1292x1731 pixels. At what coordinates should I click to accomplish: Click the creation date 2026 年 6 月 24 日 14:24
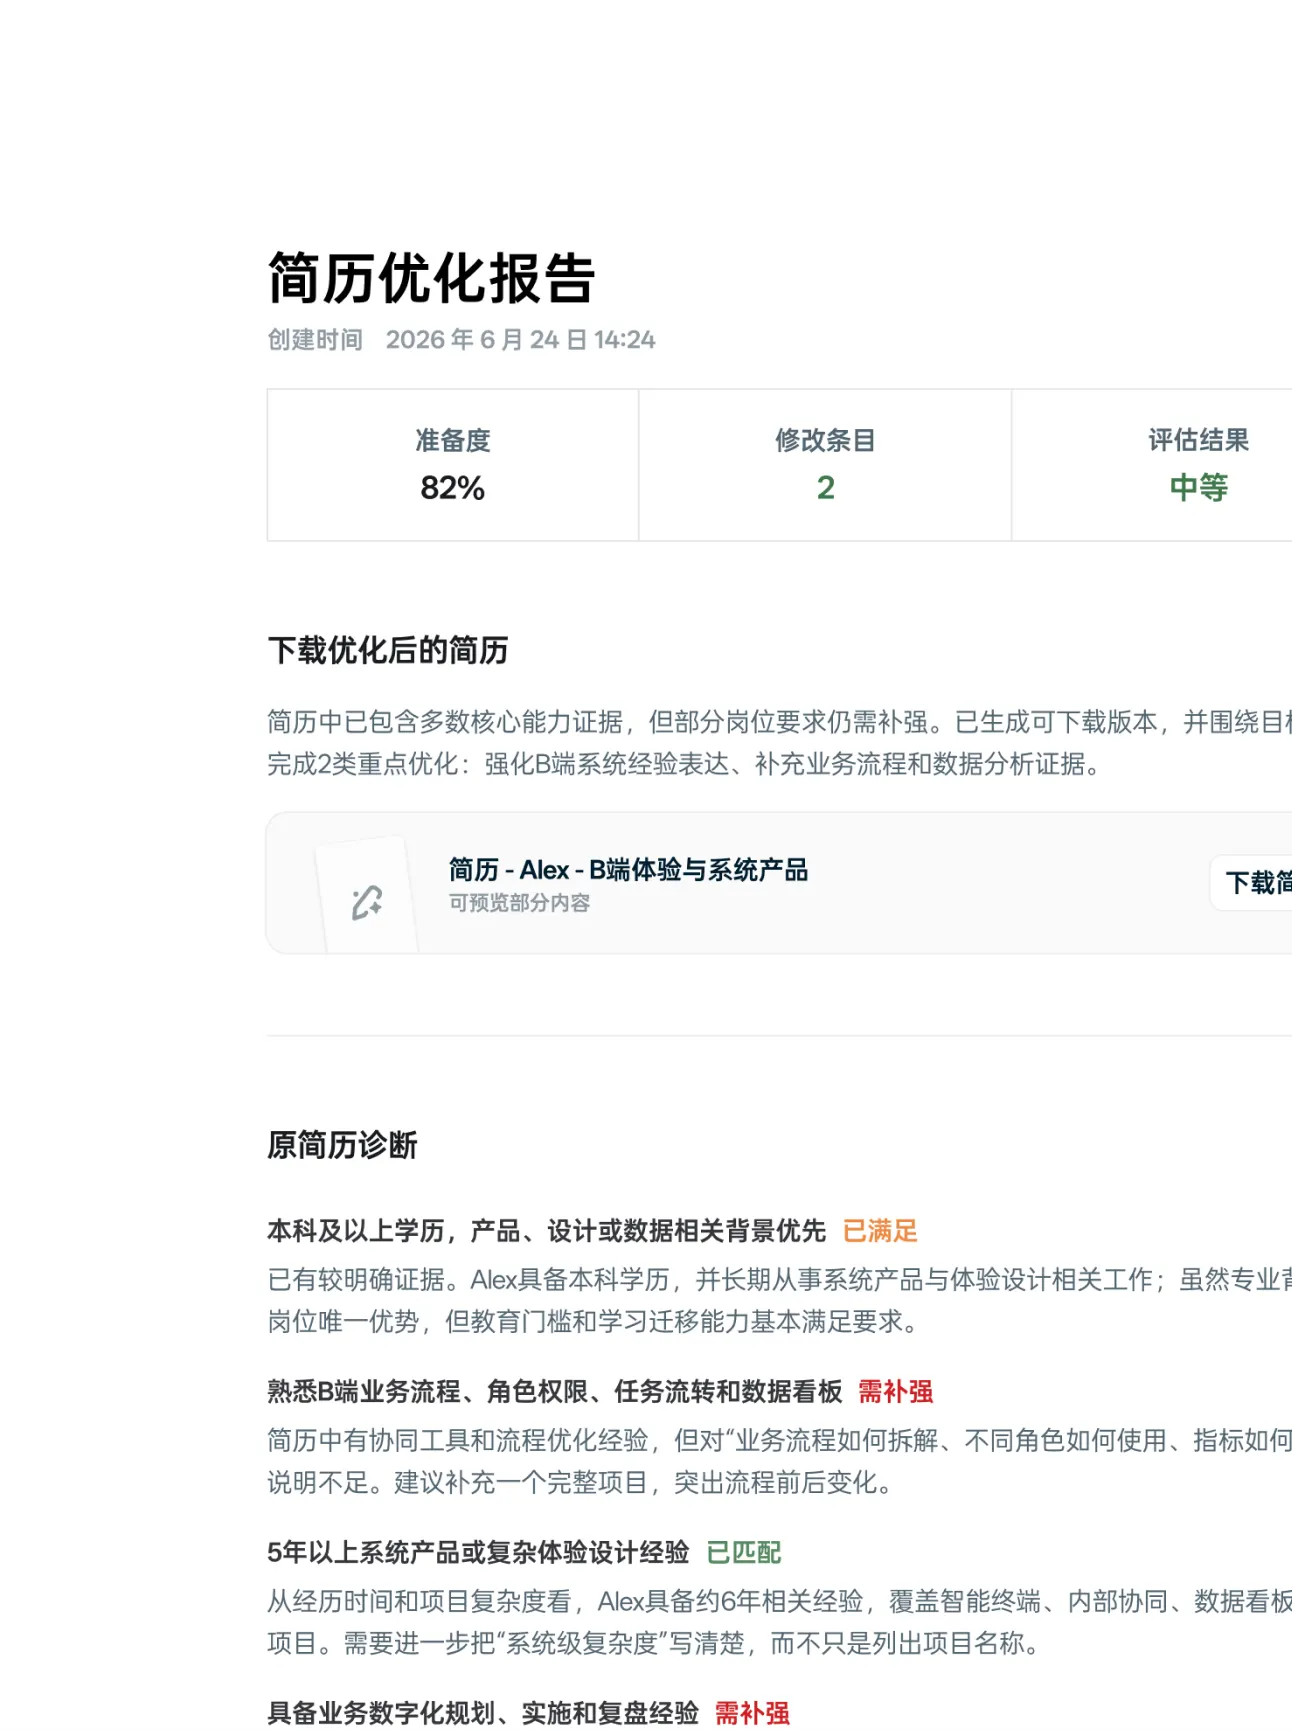[521, 340]
